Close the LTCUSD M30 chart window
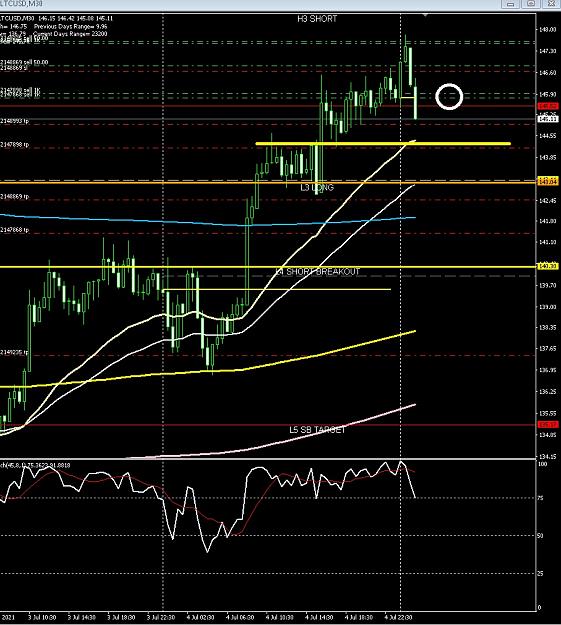The width and height of the screenshot is (561, 625). (551, 4)
